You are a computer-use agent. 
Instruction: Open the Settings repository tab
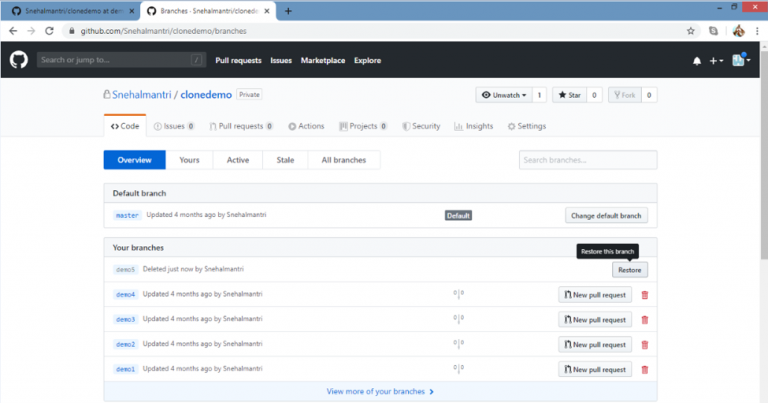pyautogui.click(x=526, y=127)
